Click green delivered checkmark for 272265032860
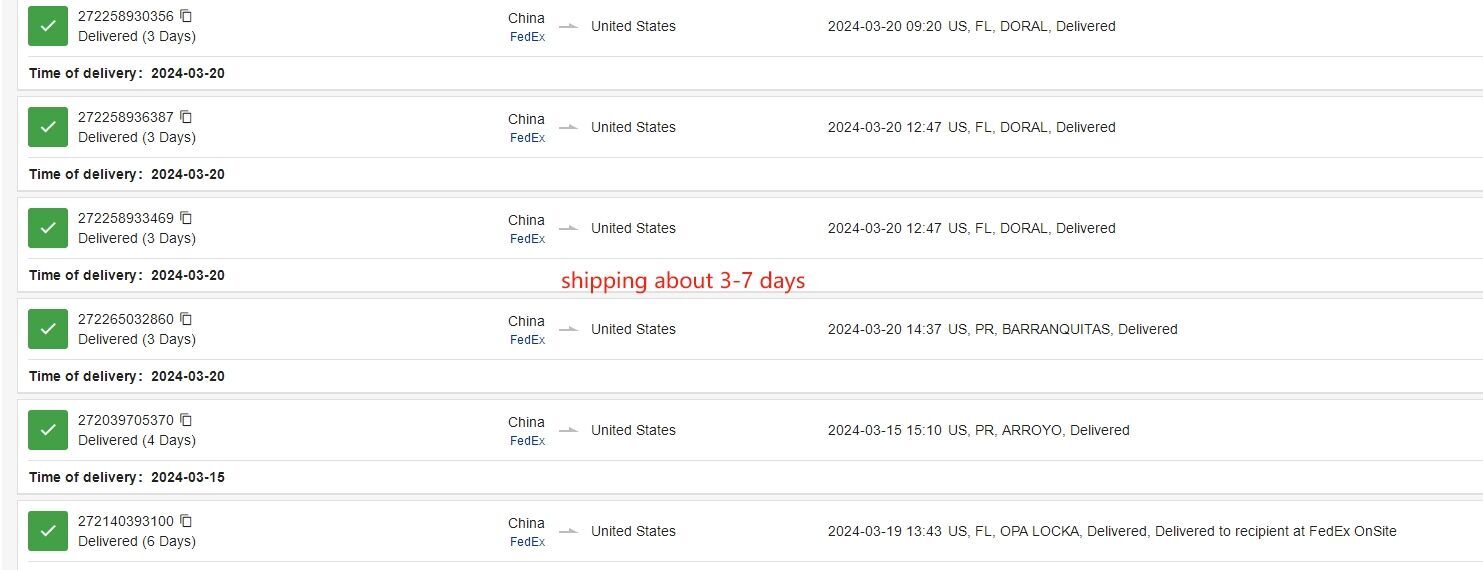 [x=48, y=329]
